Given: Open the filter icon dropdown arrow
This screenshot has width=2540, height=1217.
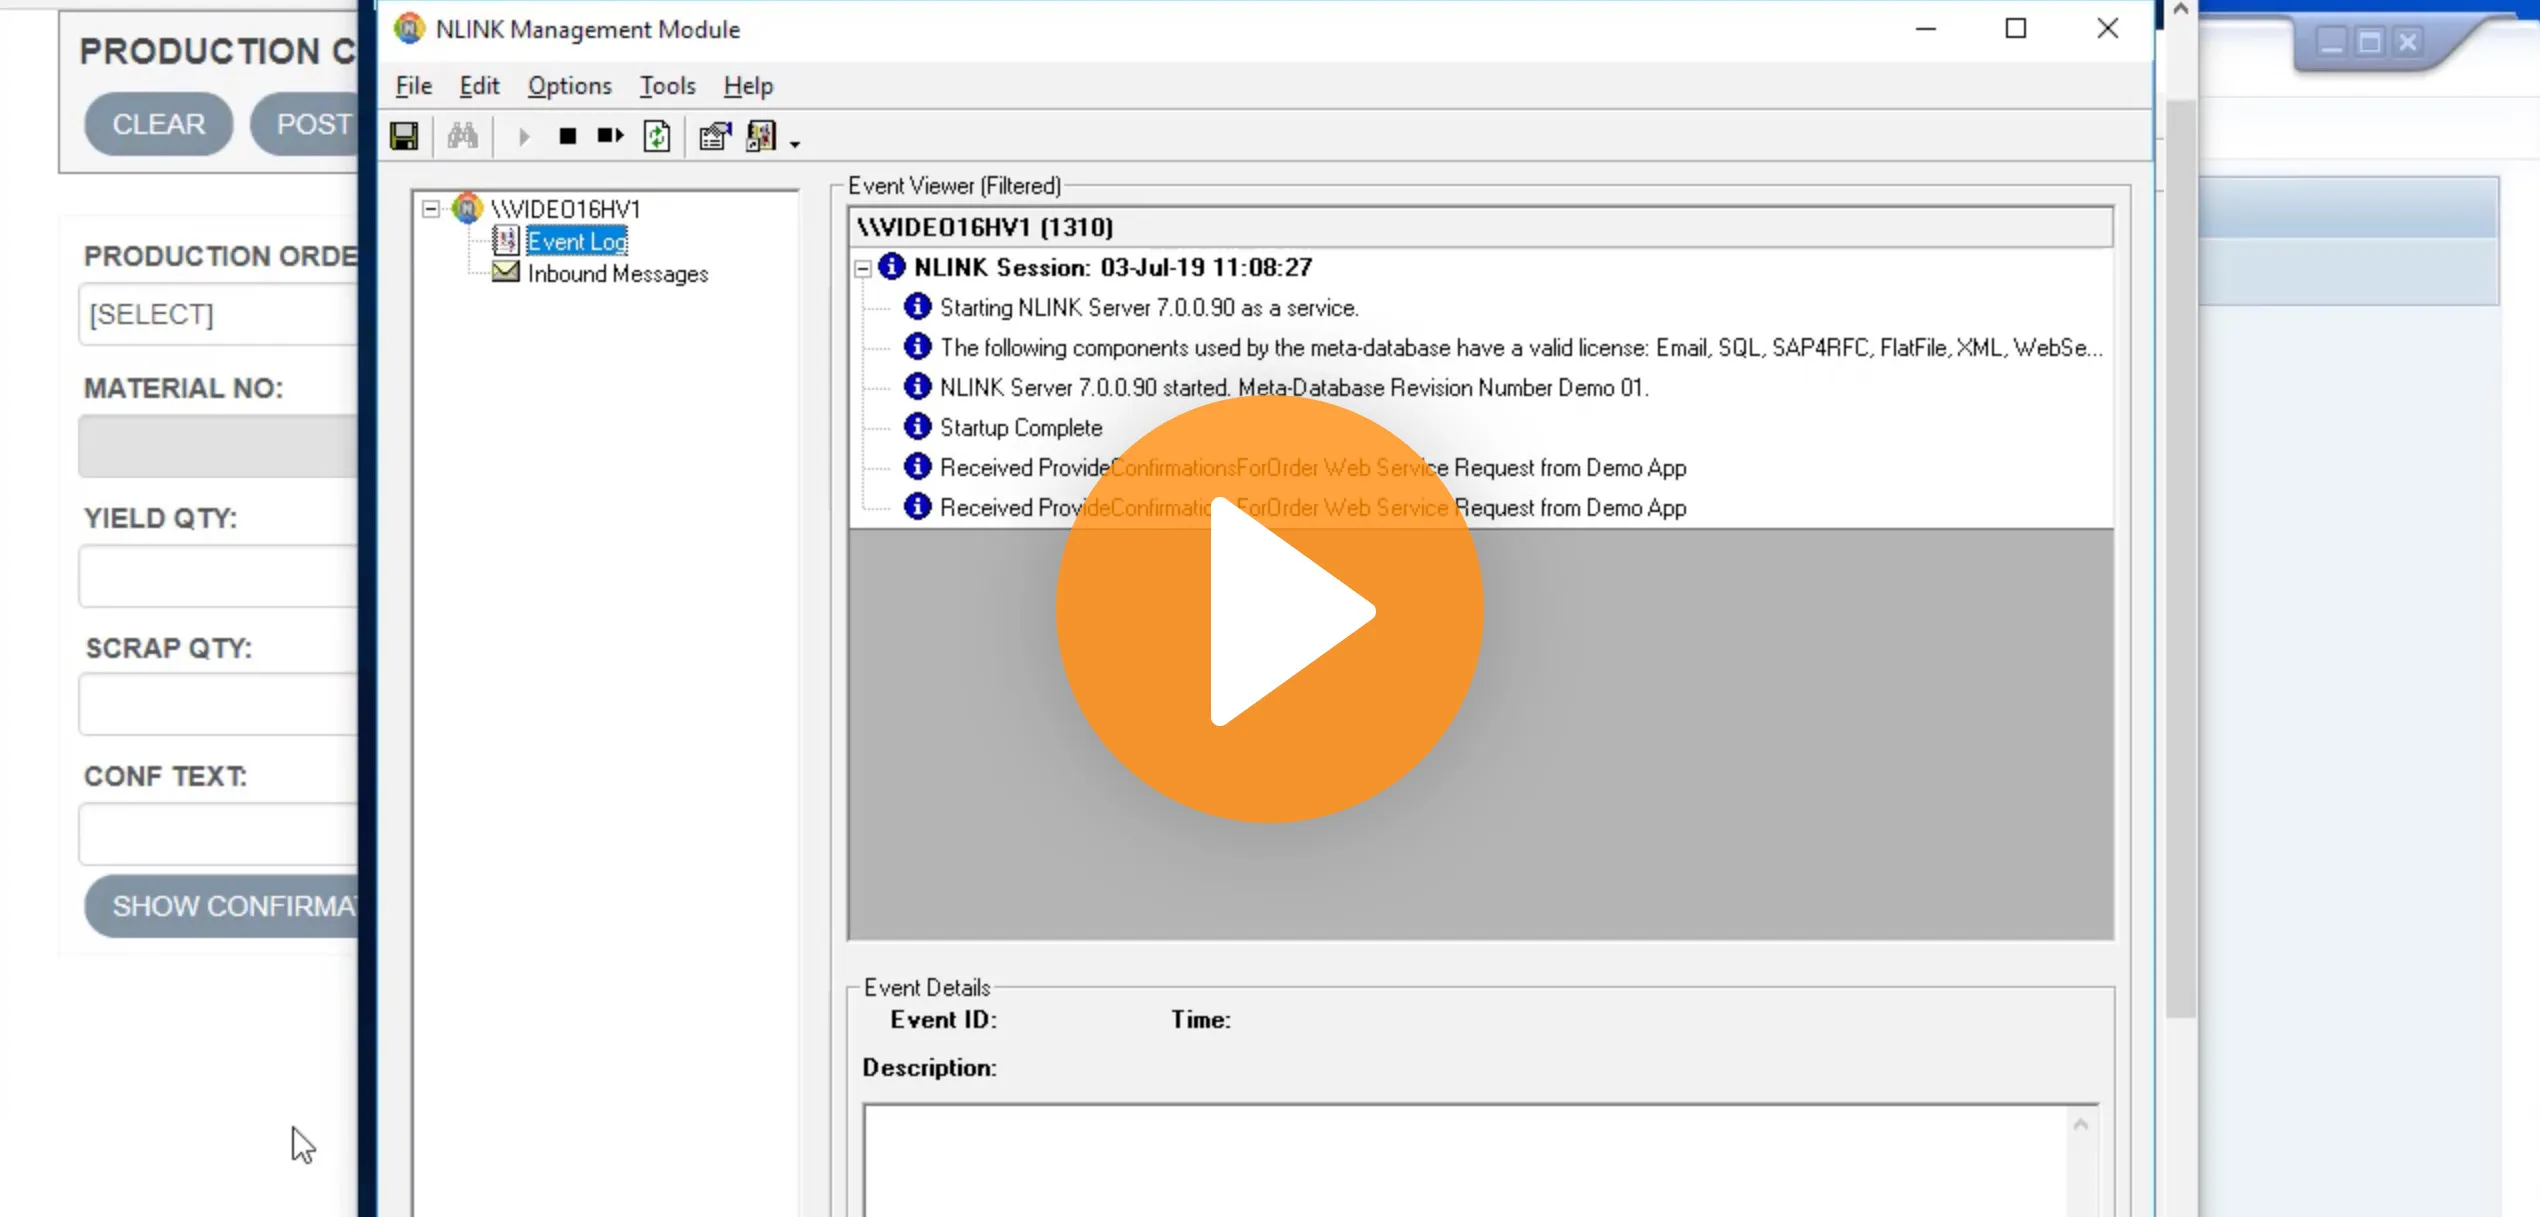Looking at the screenshot, I should click(795, 144).
